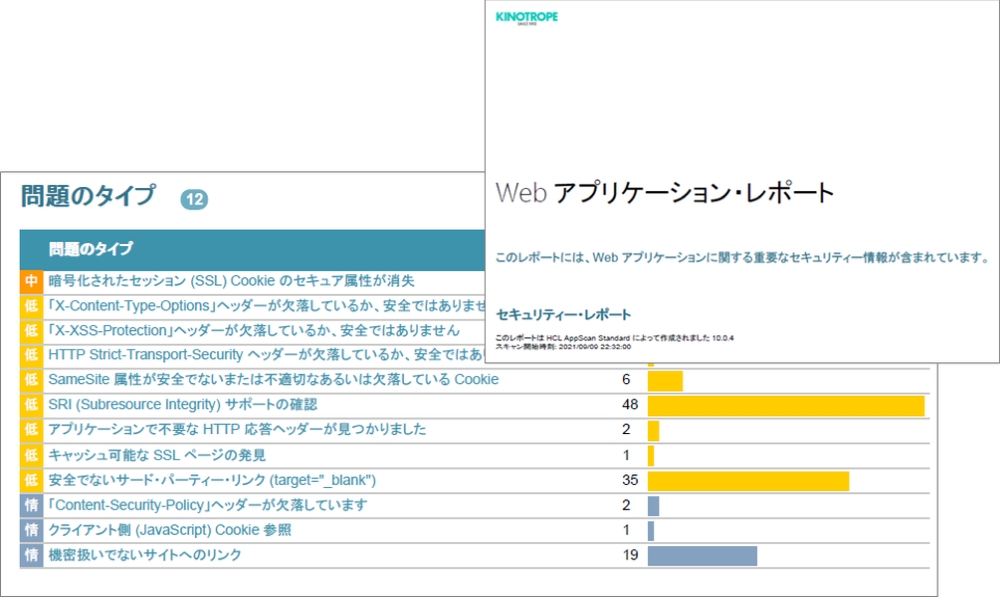The width and height of the screenshot is (1000, 597).
Task: Click the low severity badge beside SRI row
Action: pos(31,405)
